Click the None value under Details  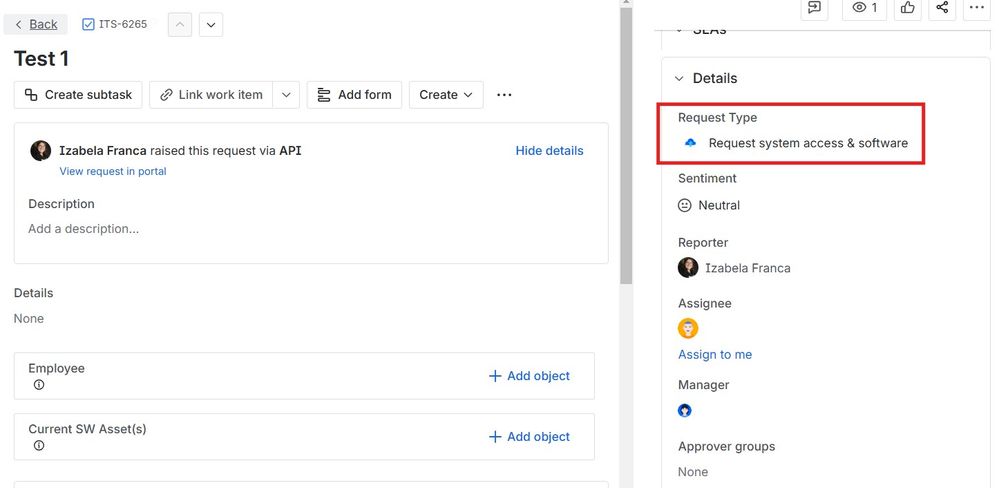click(29, 319)
